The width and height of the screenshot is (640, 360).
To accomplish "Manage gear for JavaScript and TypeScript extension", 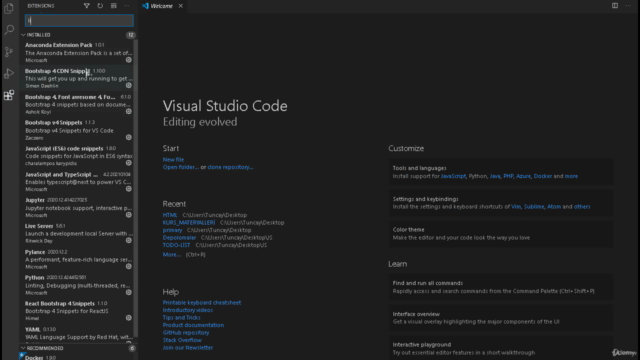I will click(129, 189).
